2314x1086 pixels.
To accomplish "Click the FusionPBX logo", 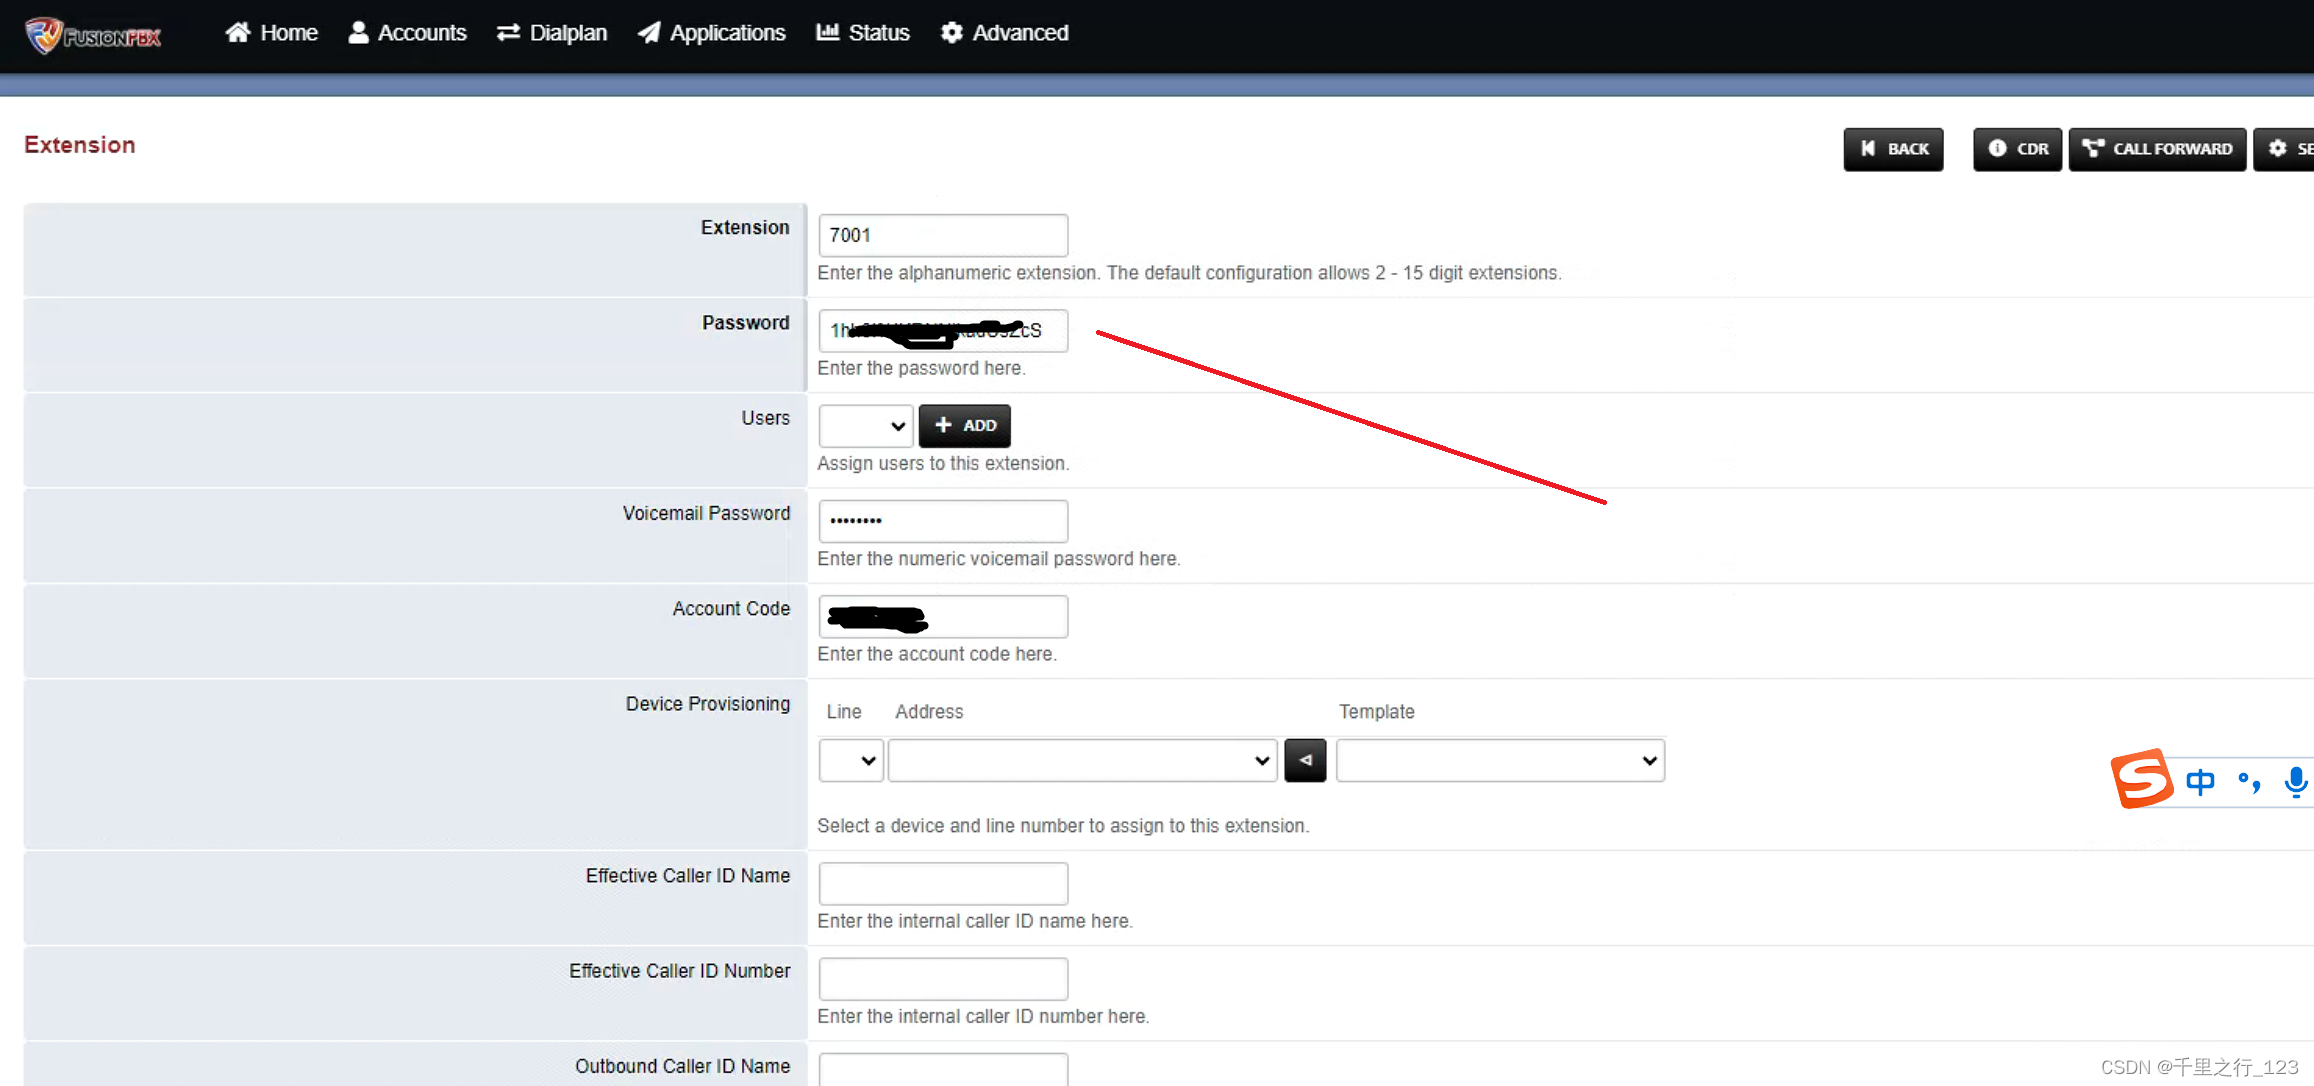I will (93, 36).
